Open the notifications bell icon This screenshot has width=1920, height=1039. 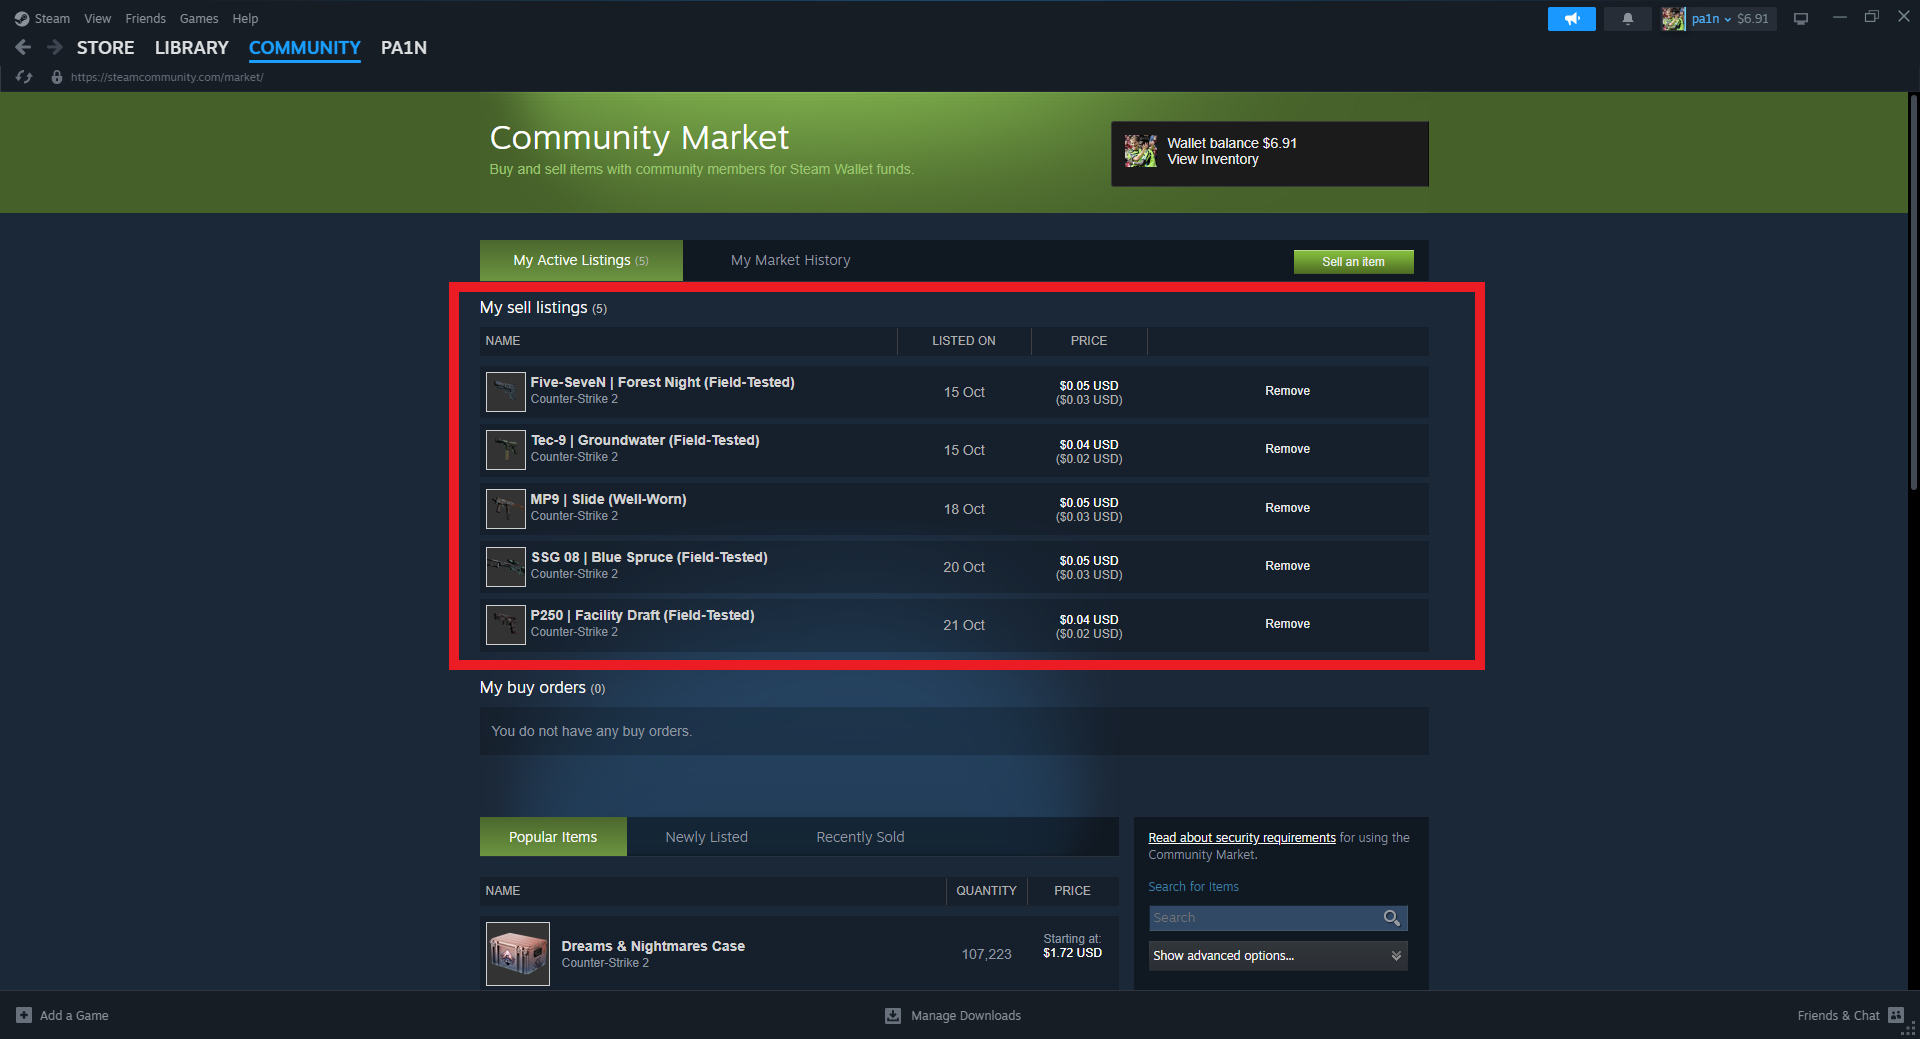point(1627,19)
